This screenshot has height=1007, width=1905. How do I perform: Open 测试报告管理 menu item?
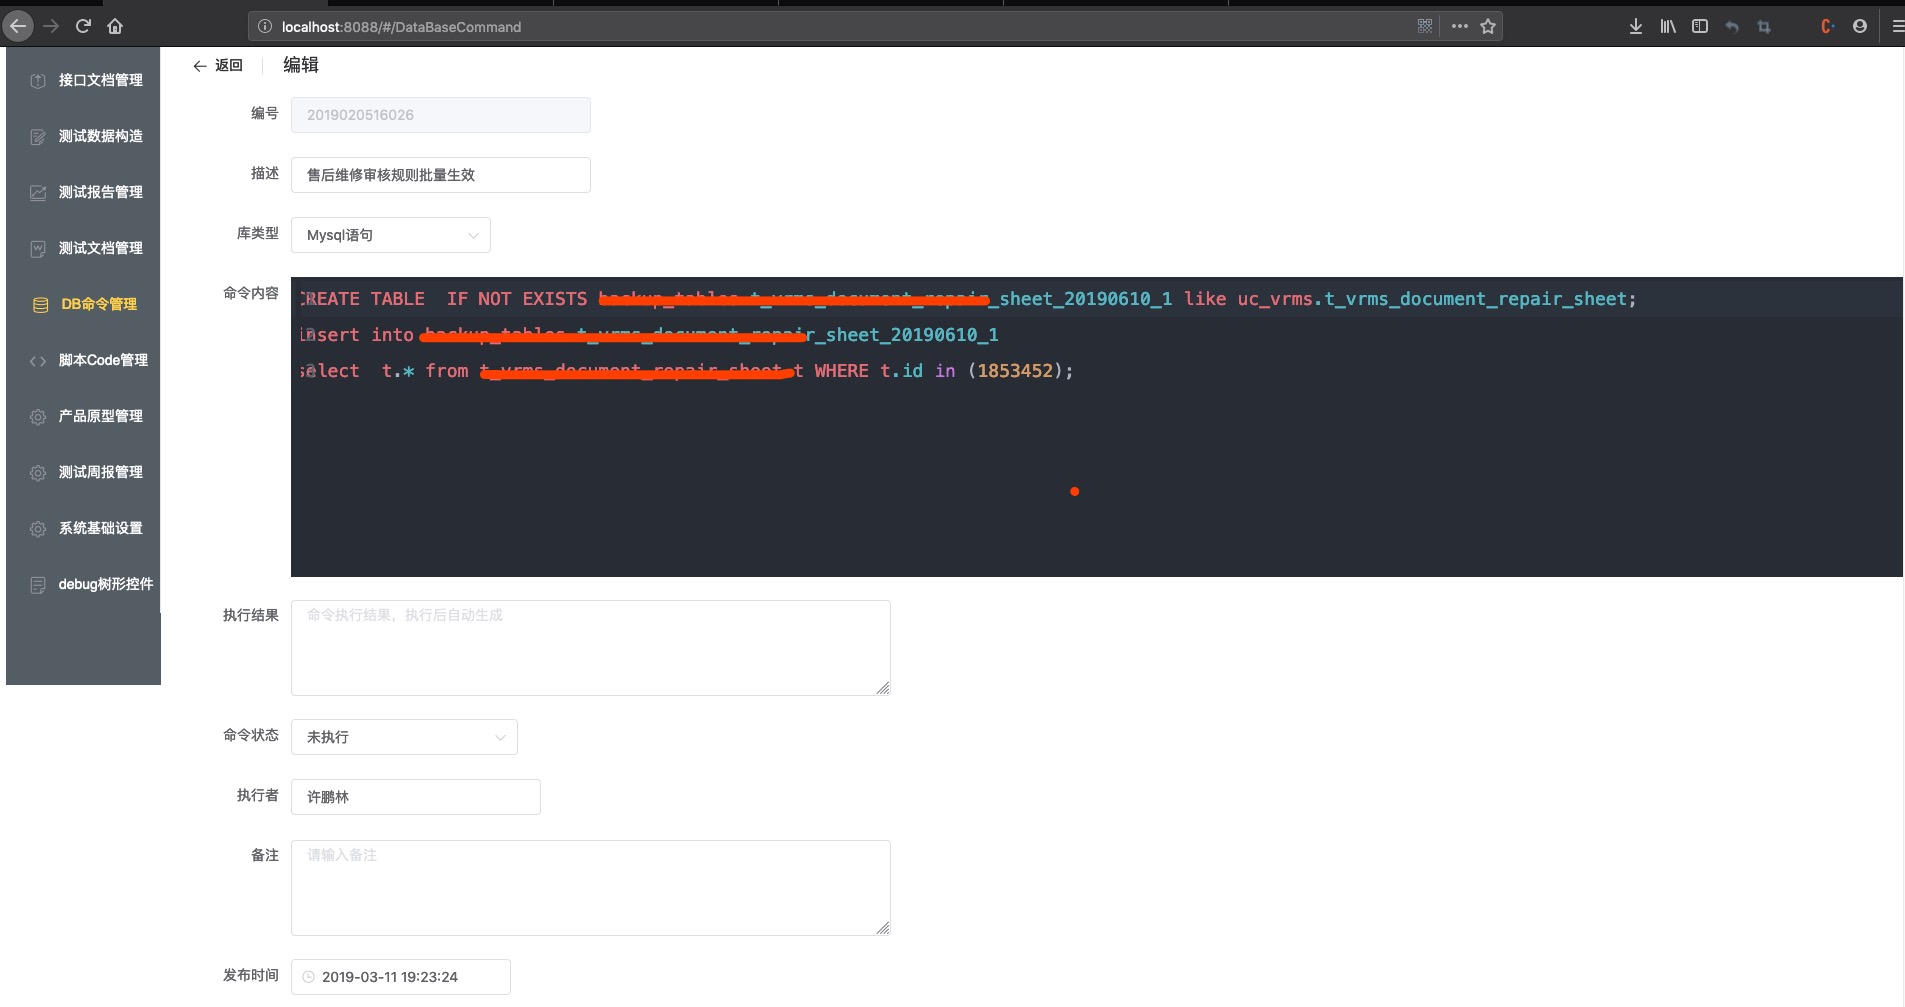[83, 192]
